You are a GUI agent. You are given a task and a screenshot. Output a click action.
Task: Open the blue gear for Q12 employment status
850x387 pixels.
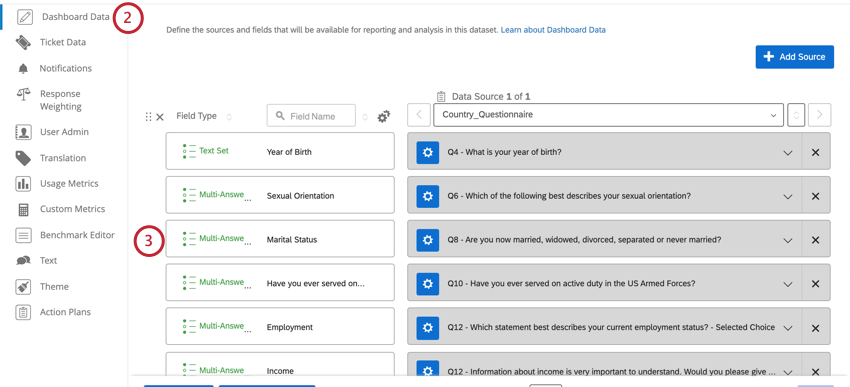pos(427,328)
